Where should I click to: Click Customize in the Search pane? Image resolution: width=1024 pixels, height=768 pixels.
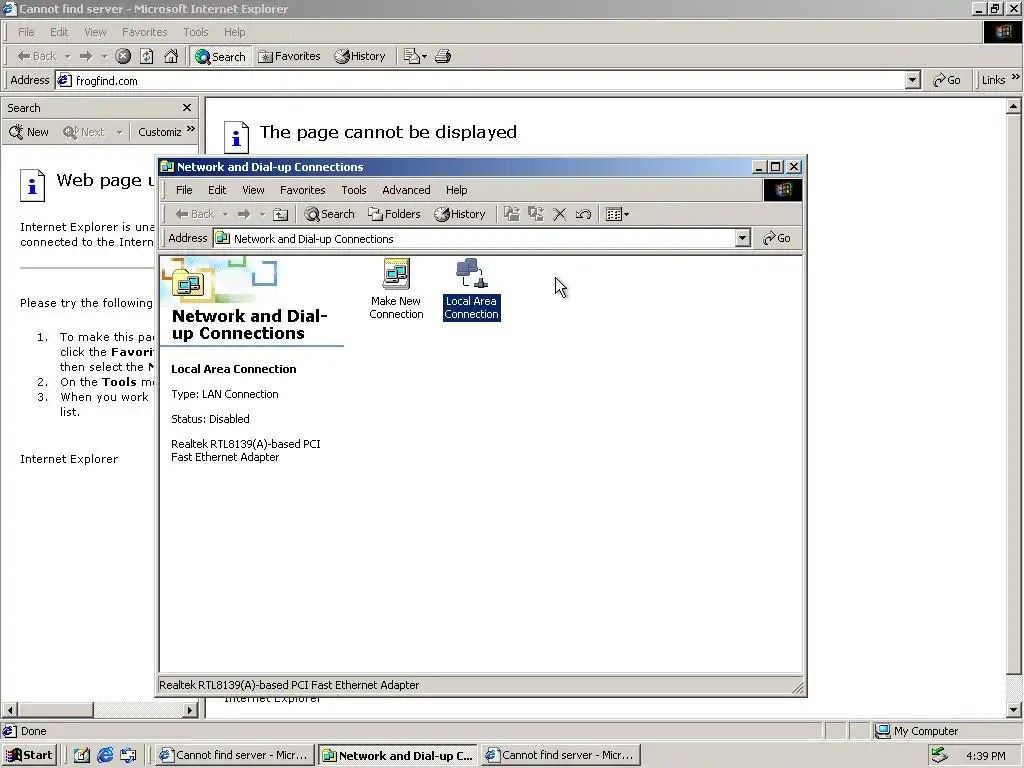[159, 132]
